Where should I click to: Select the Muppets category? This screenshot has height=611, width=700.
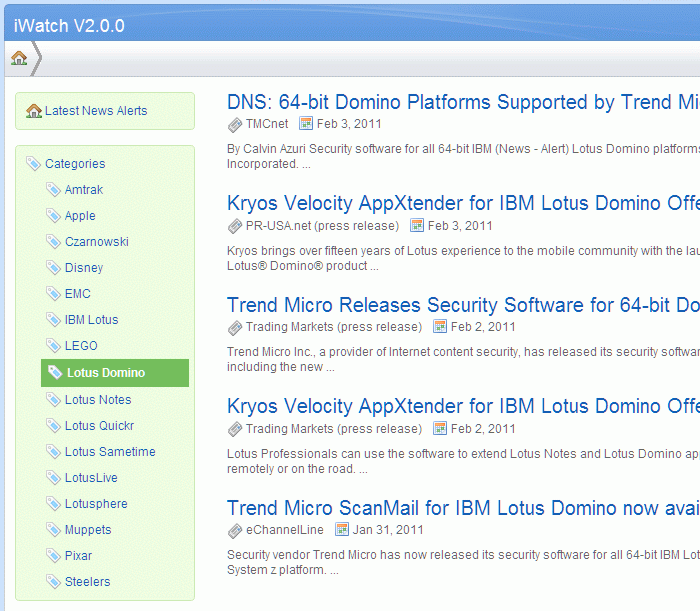tap(88, 530)
